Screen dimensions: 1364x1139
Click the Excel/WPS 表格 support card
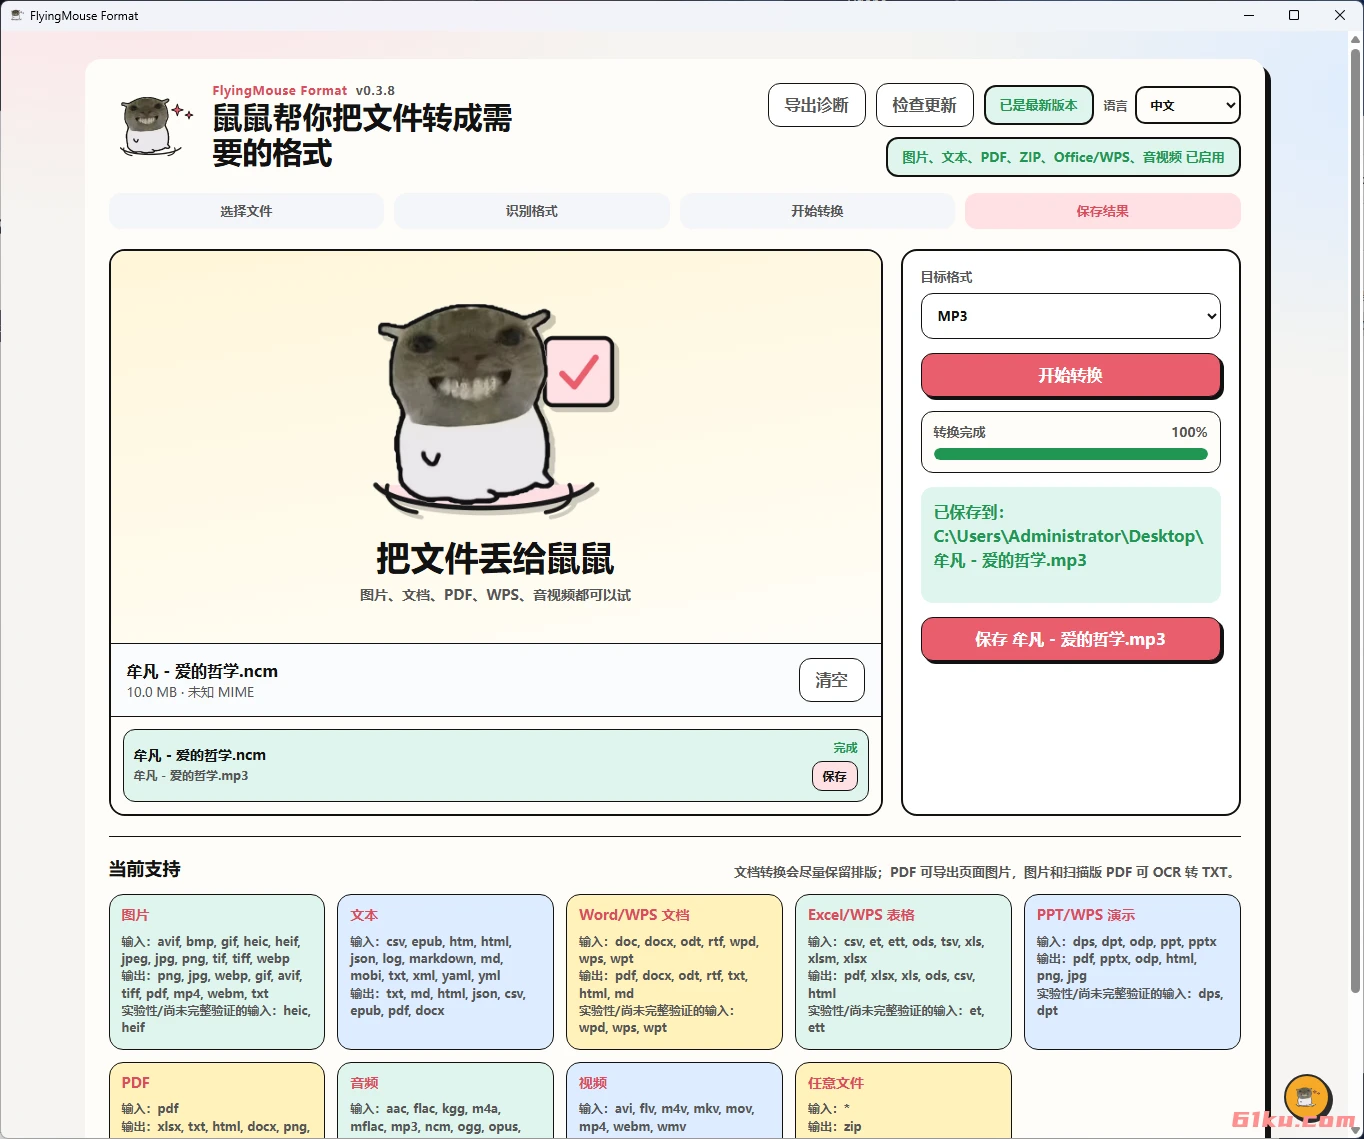(x=904, y=972)
